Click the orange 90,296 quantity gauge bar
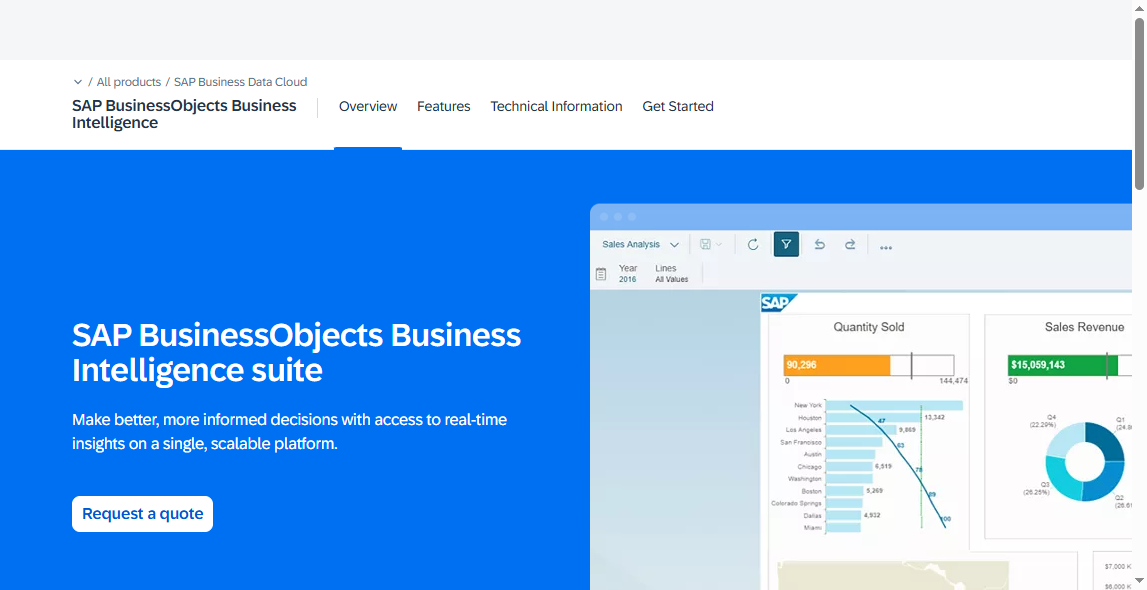Viewport: 1147px width, 590px height. pos(837,365)
